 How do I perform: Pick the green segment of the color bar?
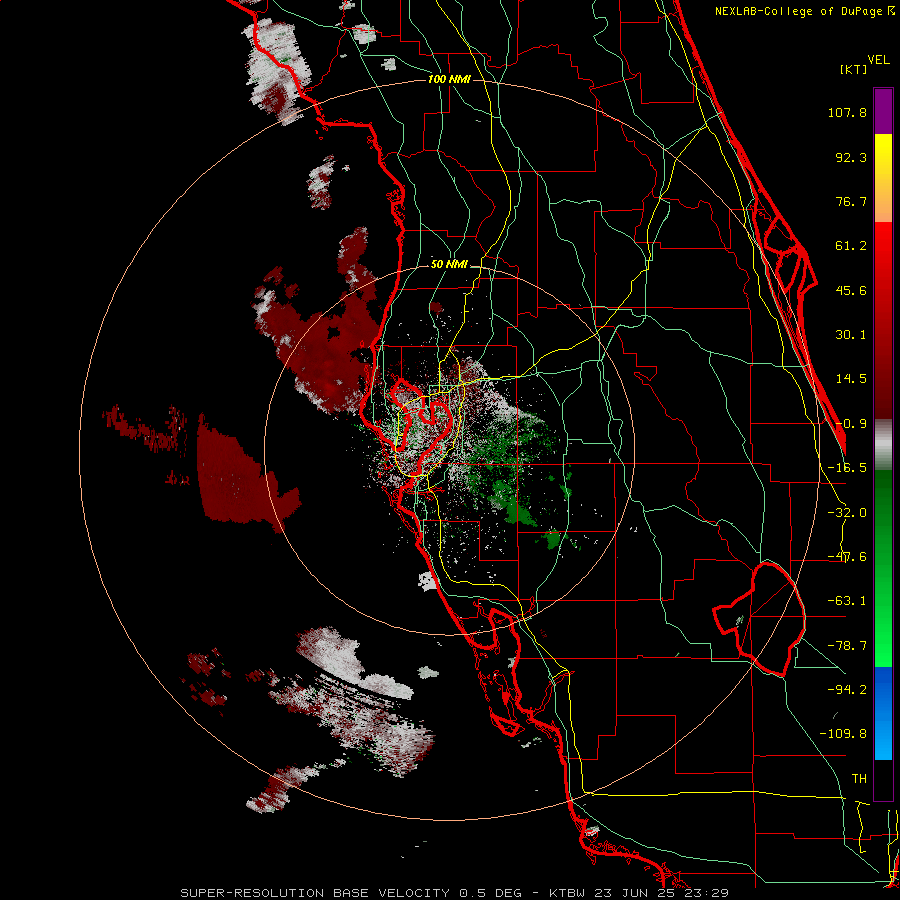pos(883,568)
